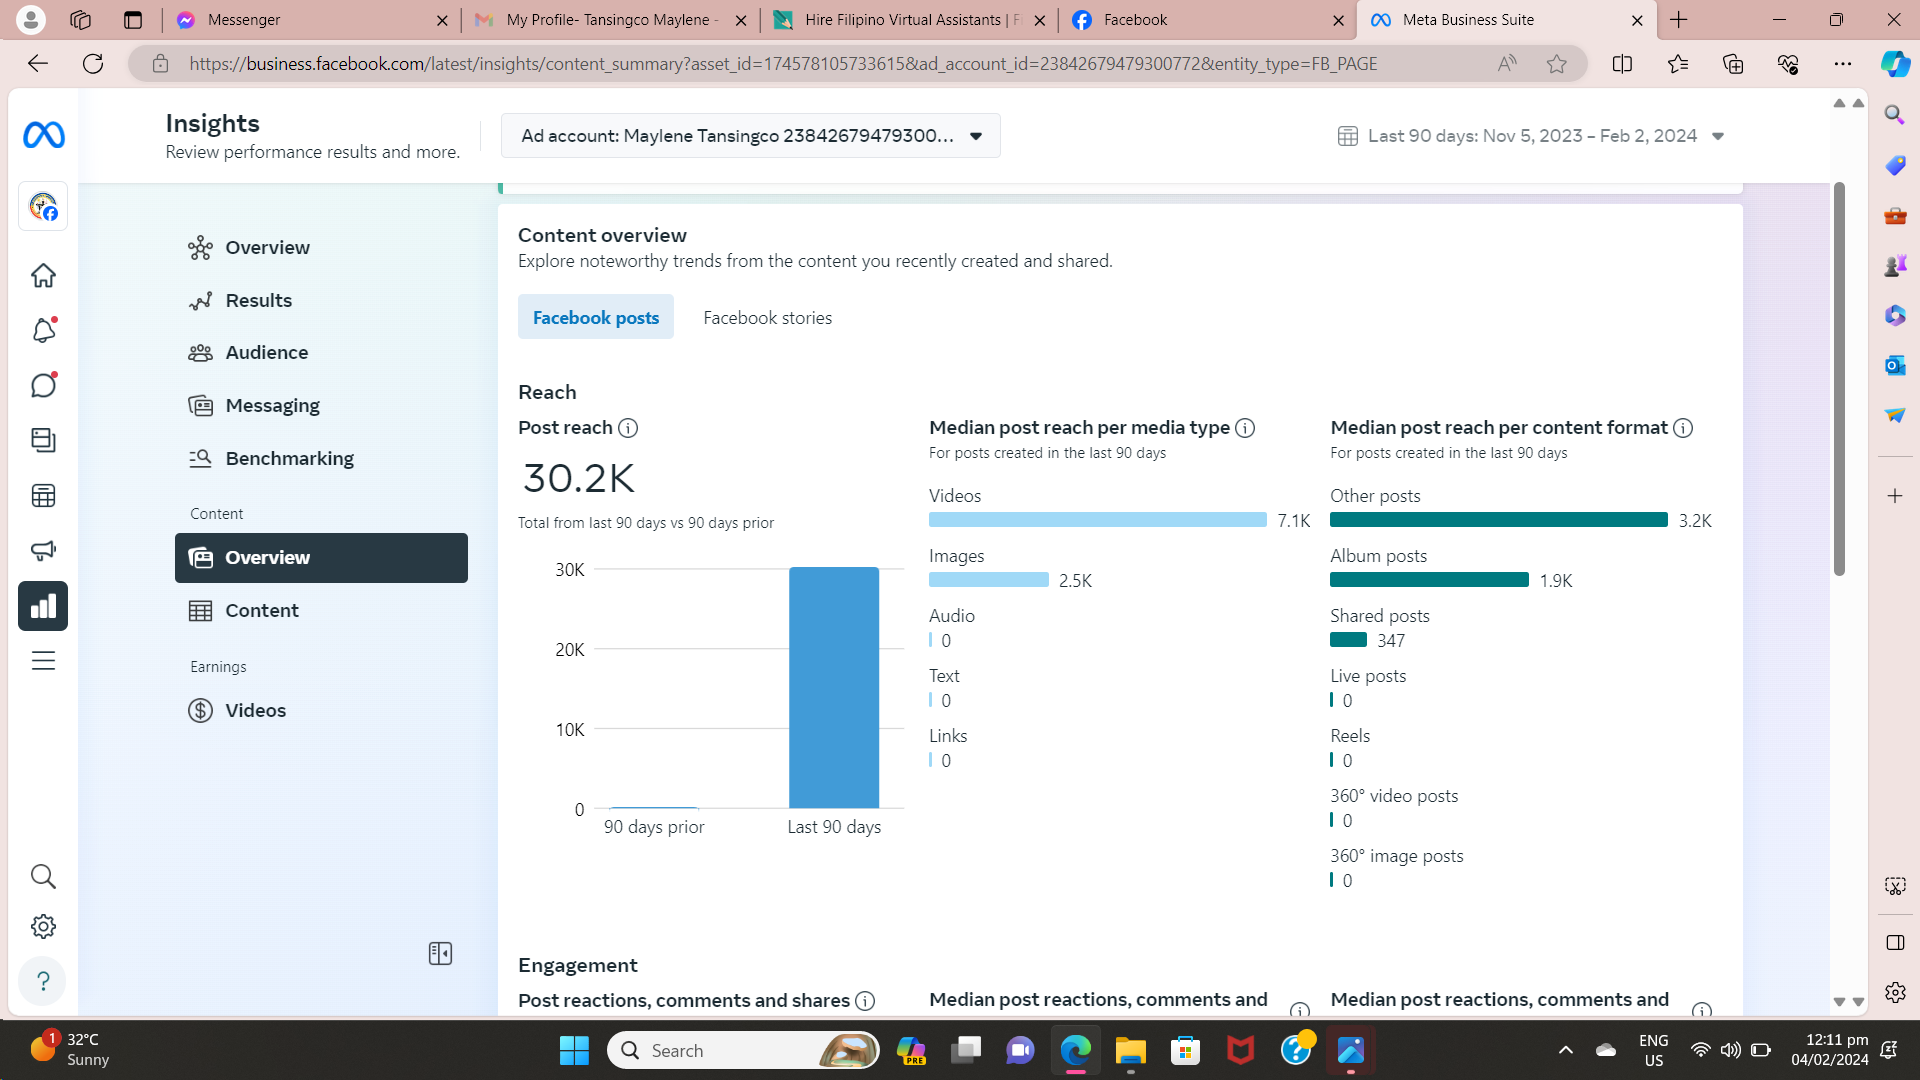Go to Audience insights section
The height and width of the screenshot is (1080, 1920).
(266, 353)
